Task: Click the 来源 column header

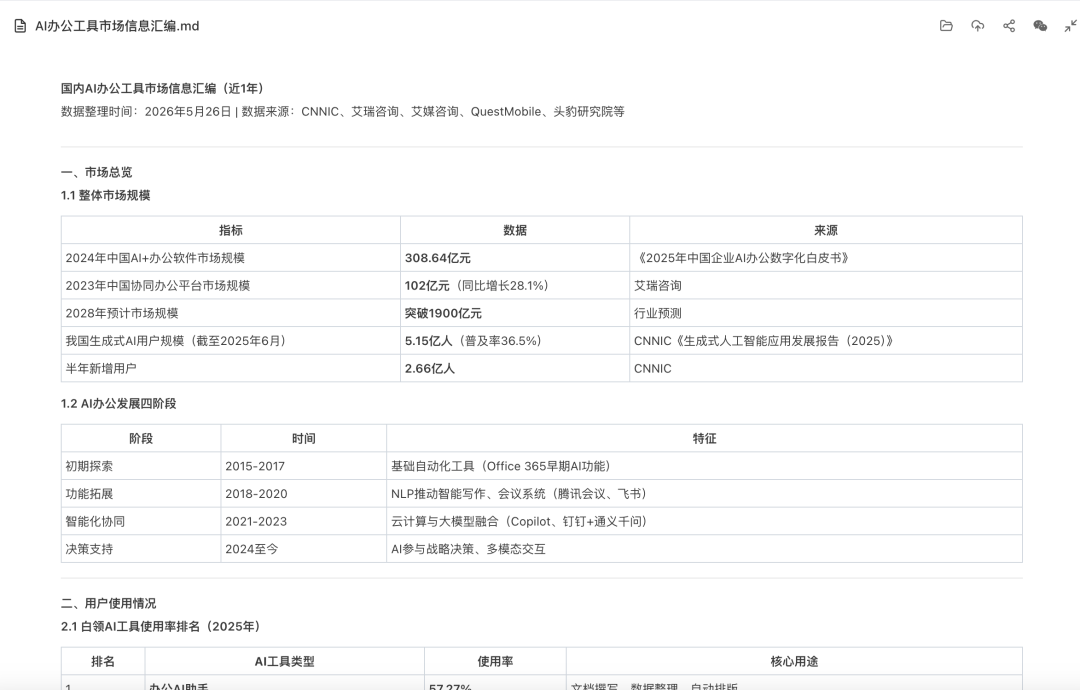Action: click(826, 230)
